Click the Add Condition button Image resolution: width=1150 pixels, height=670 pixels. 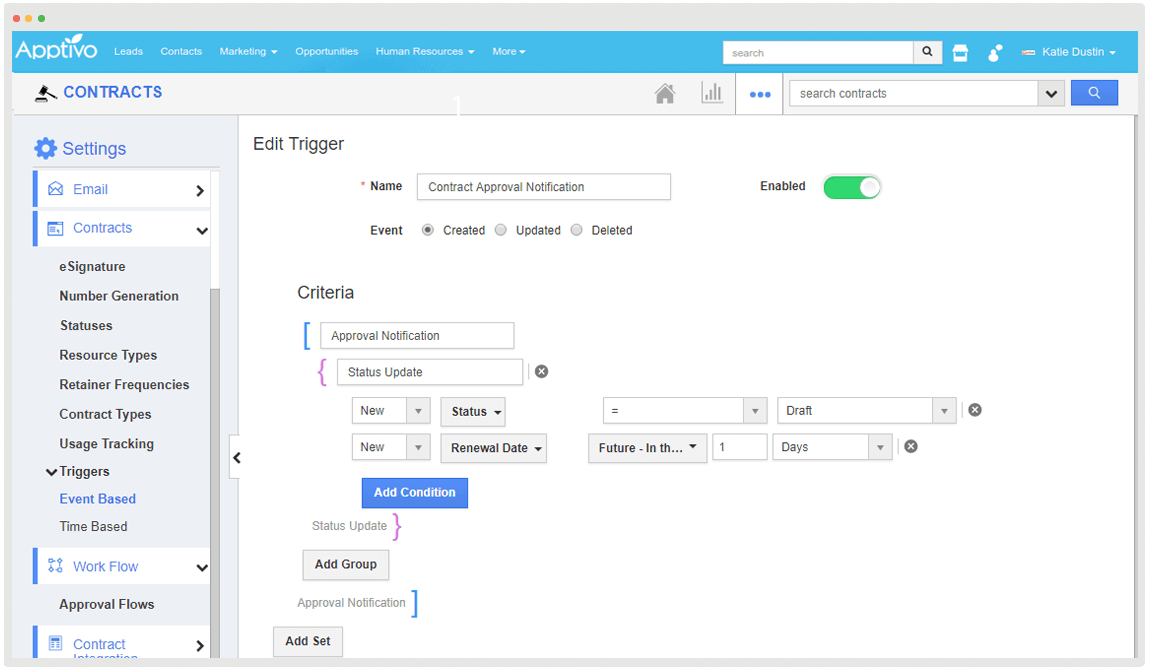point(414,493)
